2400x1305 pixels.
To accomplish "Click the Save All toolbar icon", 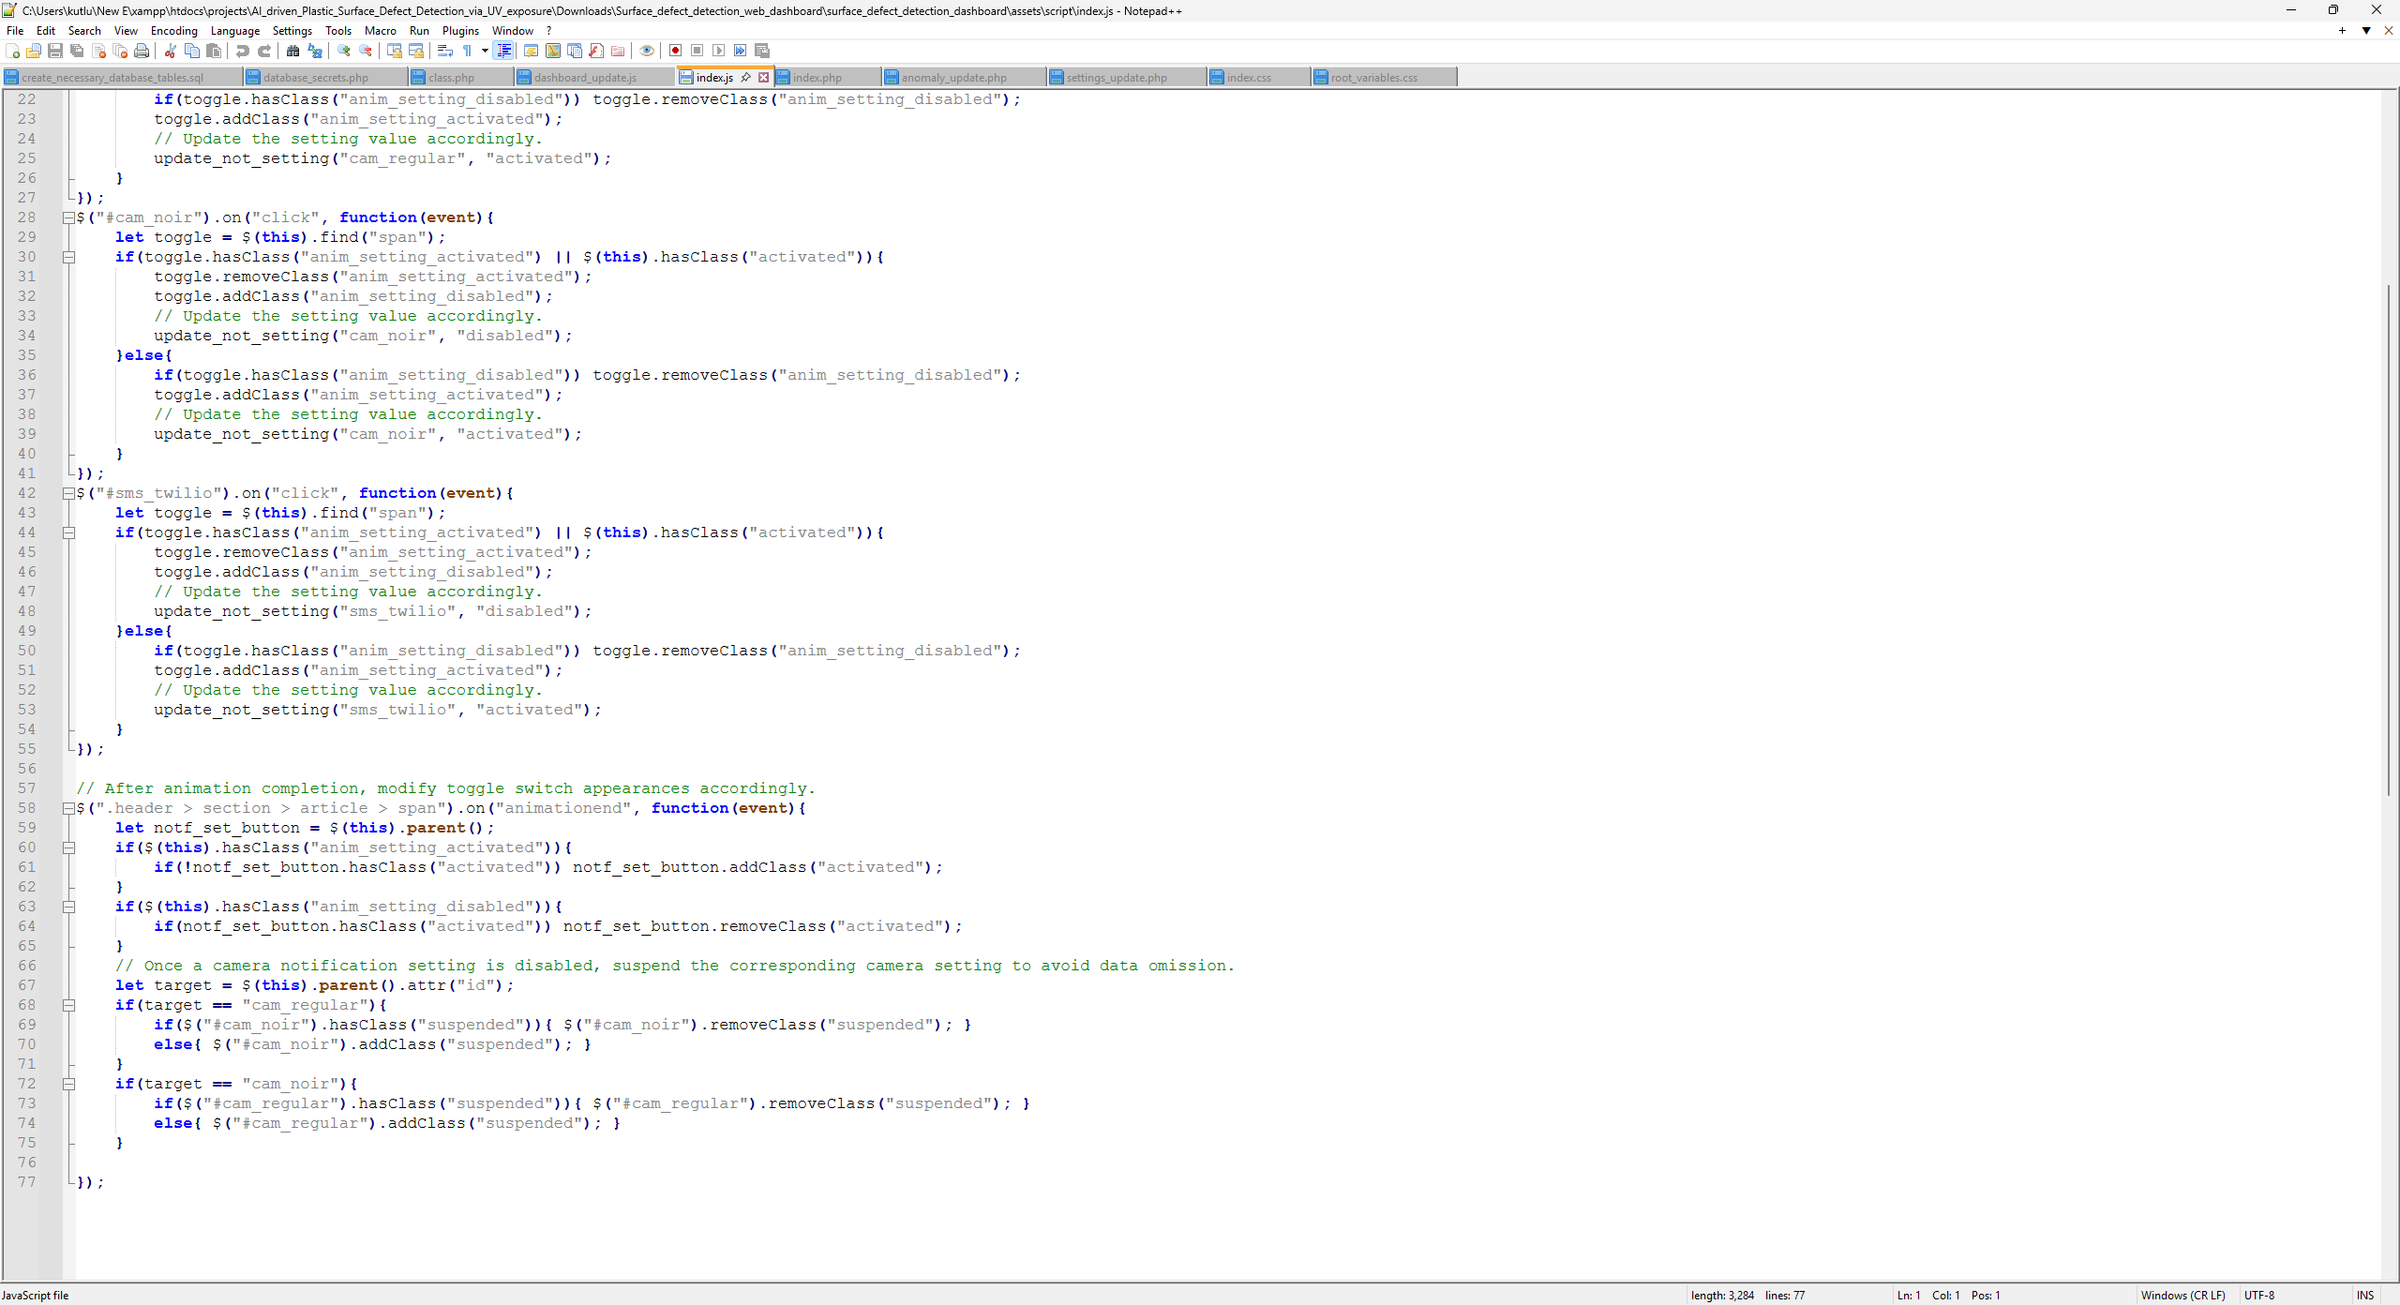I will coord(77,51).
